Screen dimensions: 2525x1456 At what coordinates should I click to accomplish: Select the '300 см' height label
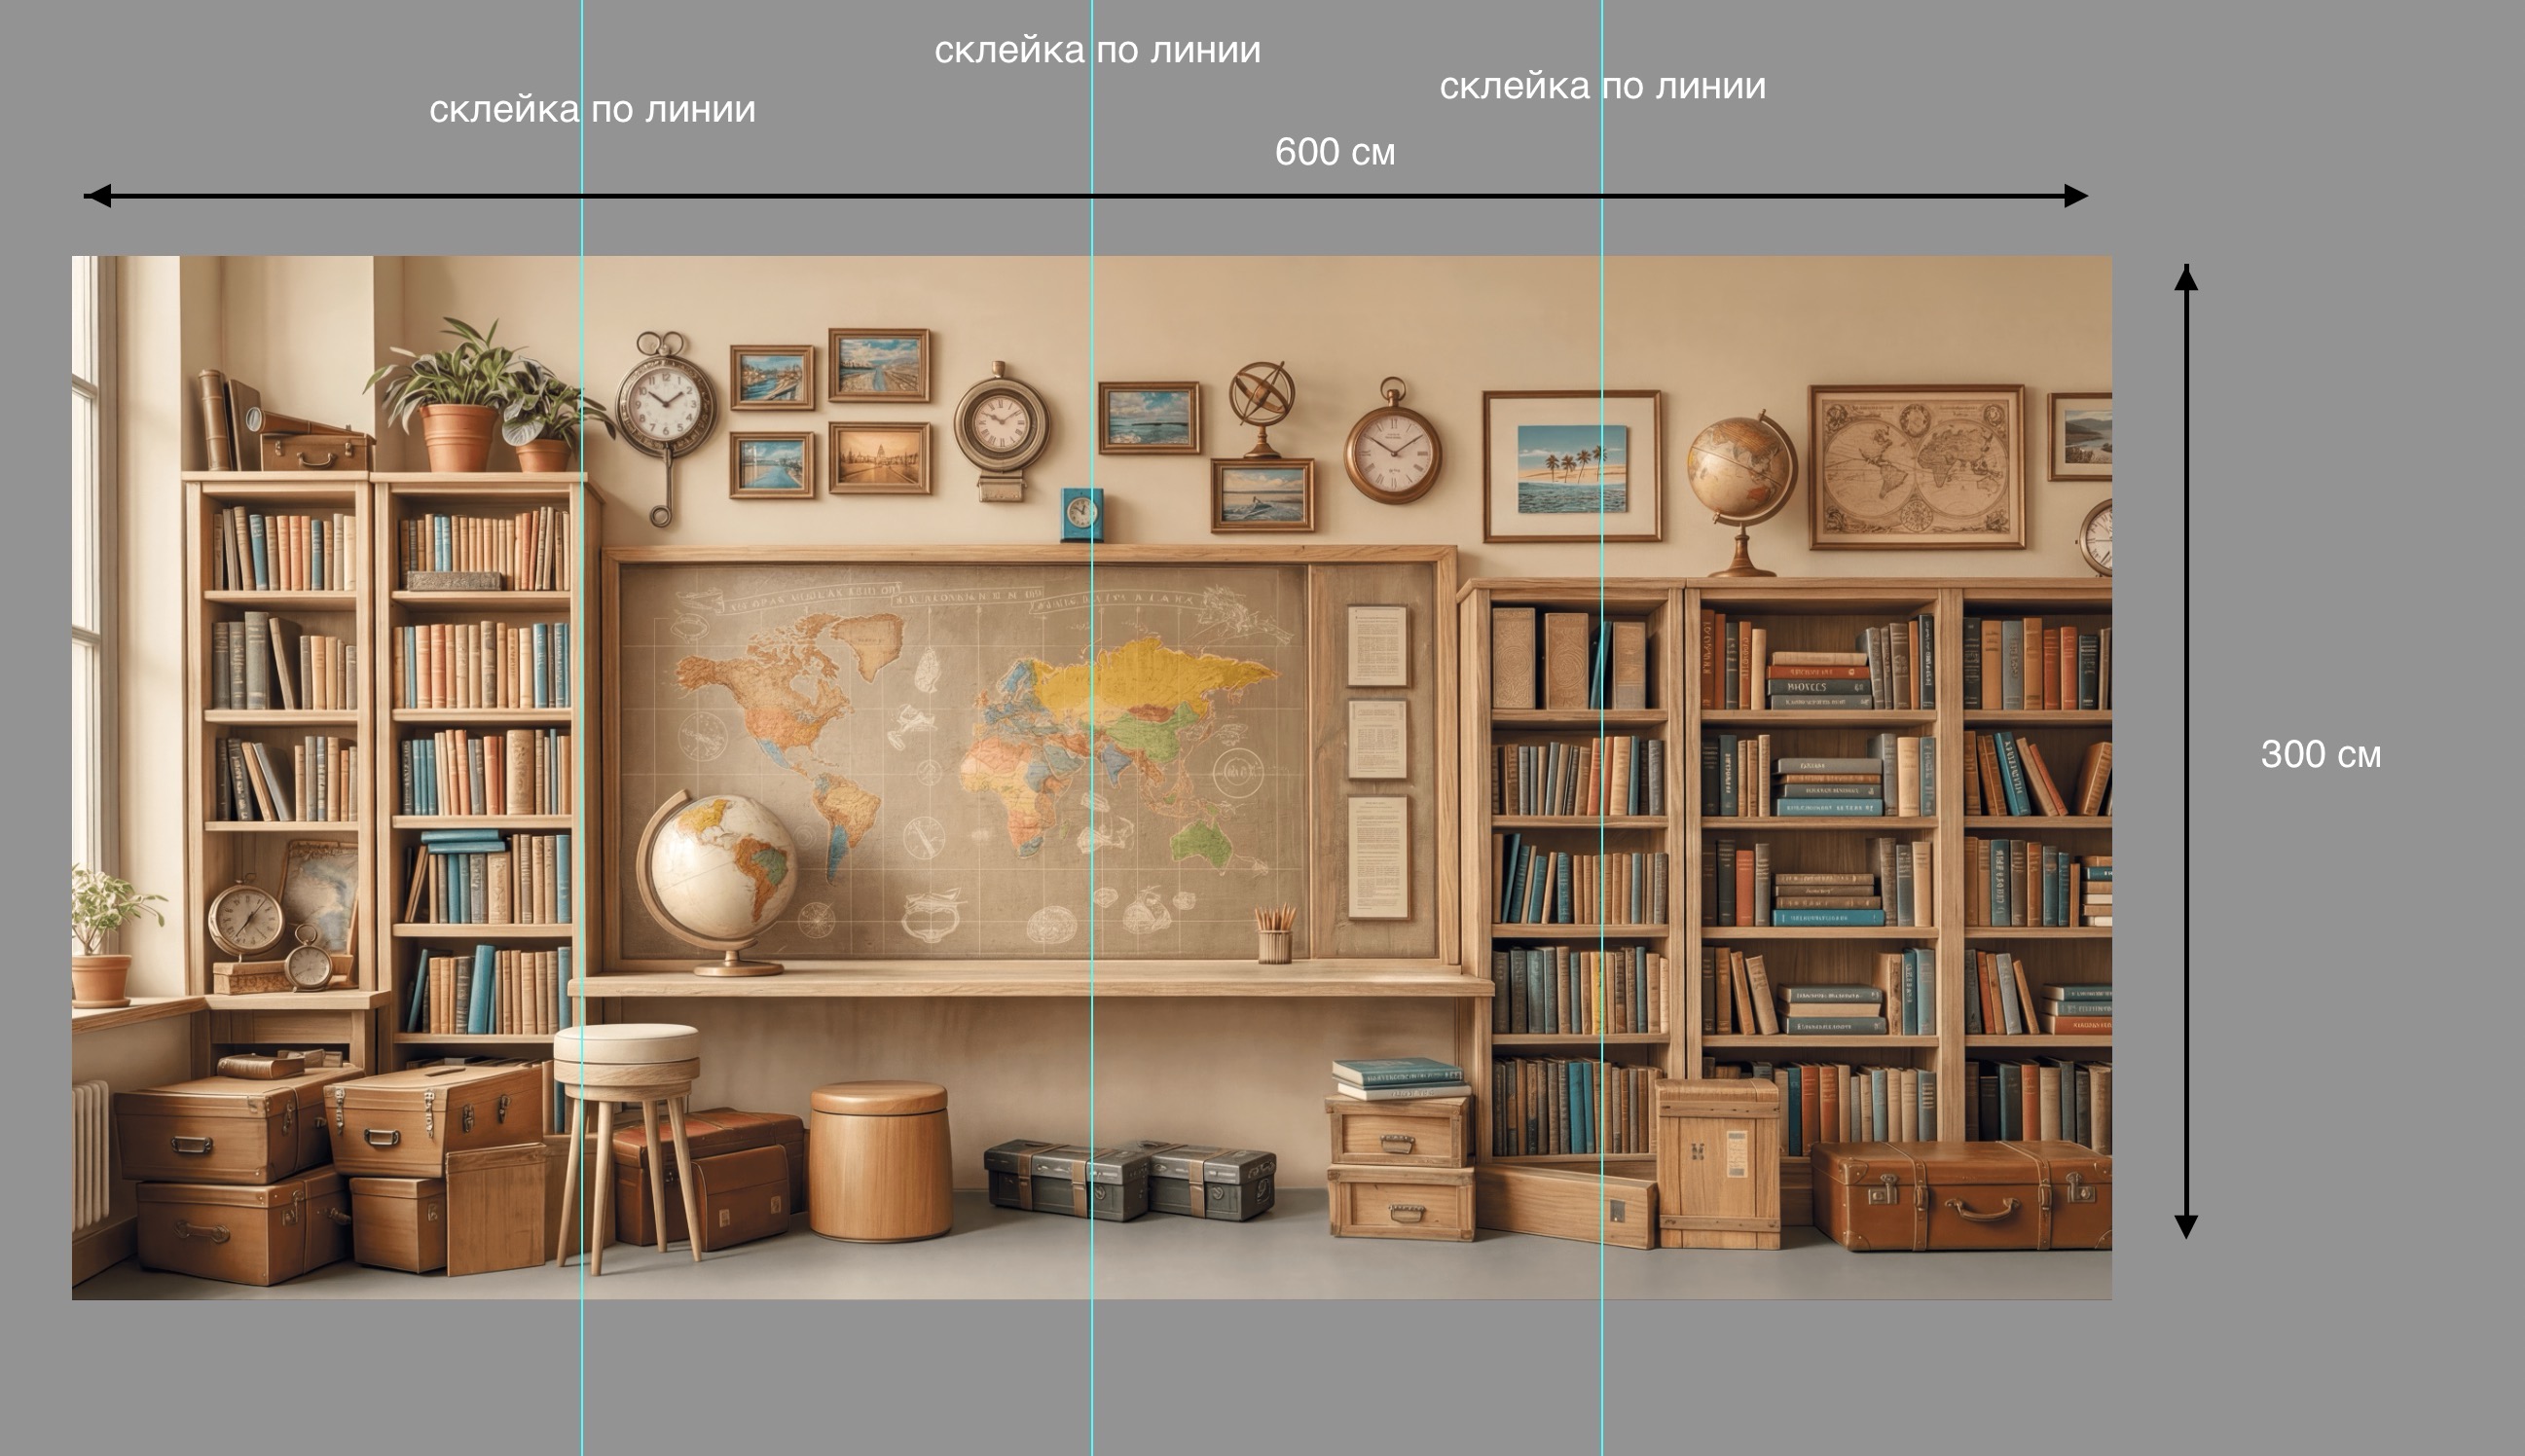pyautogui.click(x=2320, y=754)
